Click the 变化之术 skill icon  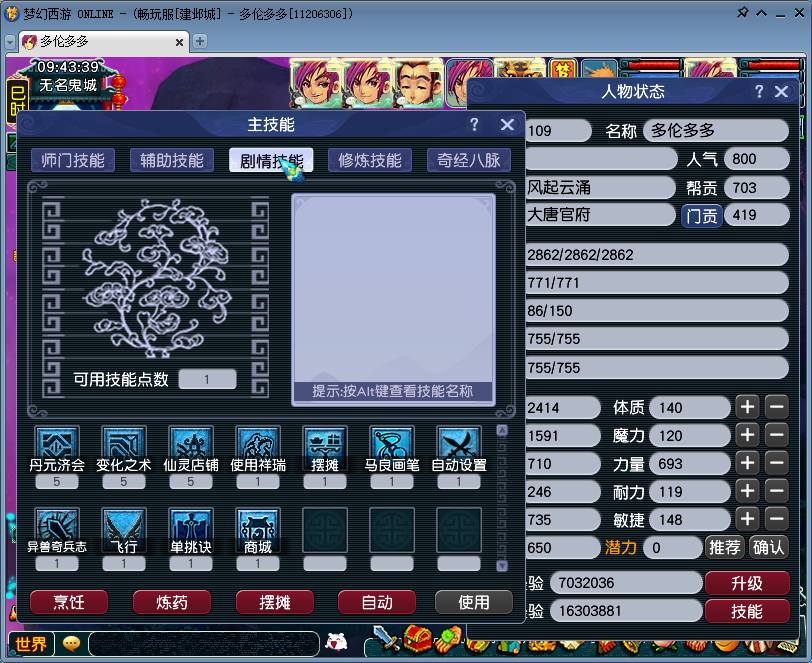124,446
